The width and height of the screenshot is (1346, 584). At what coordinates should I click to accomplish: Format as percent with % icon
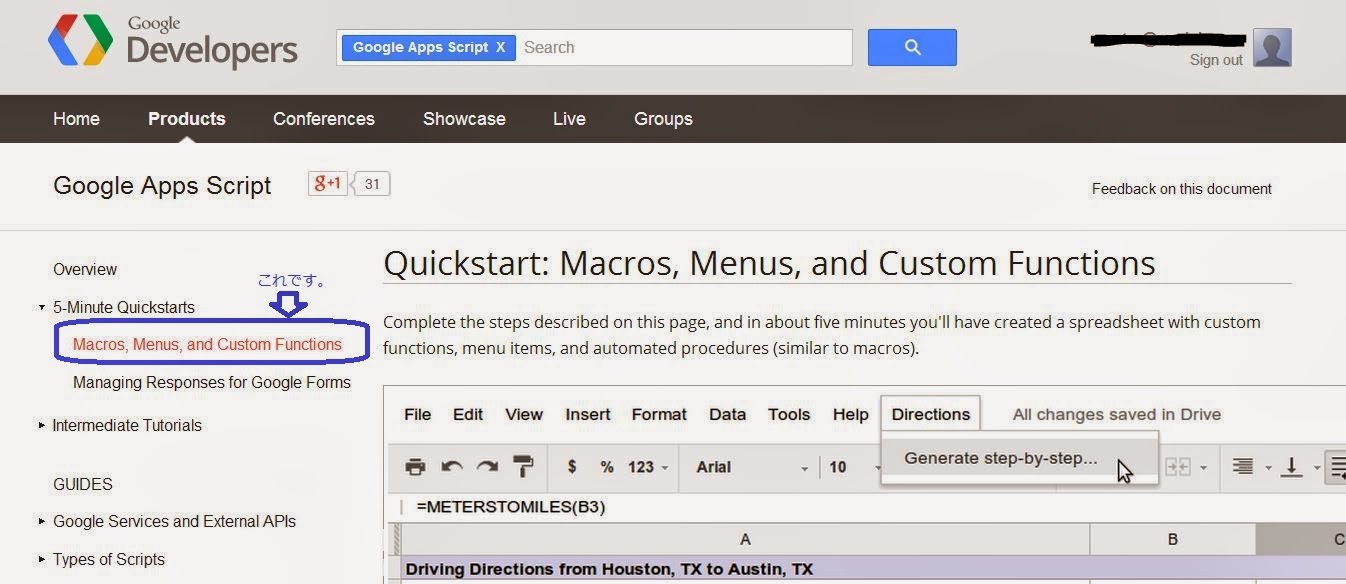[x=607, y=467]
